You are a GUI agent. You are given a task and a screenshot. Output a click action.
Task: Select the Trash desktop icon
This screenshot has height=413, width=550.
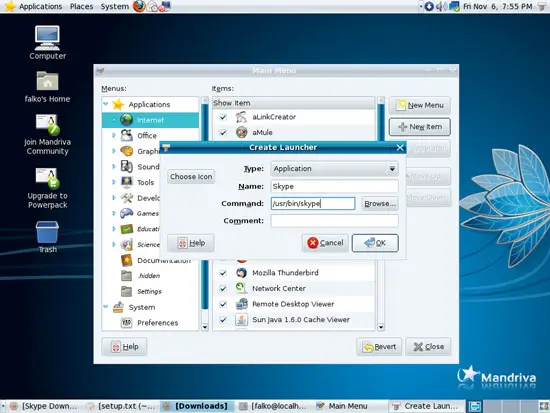tap(47, 237)
